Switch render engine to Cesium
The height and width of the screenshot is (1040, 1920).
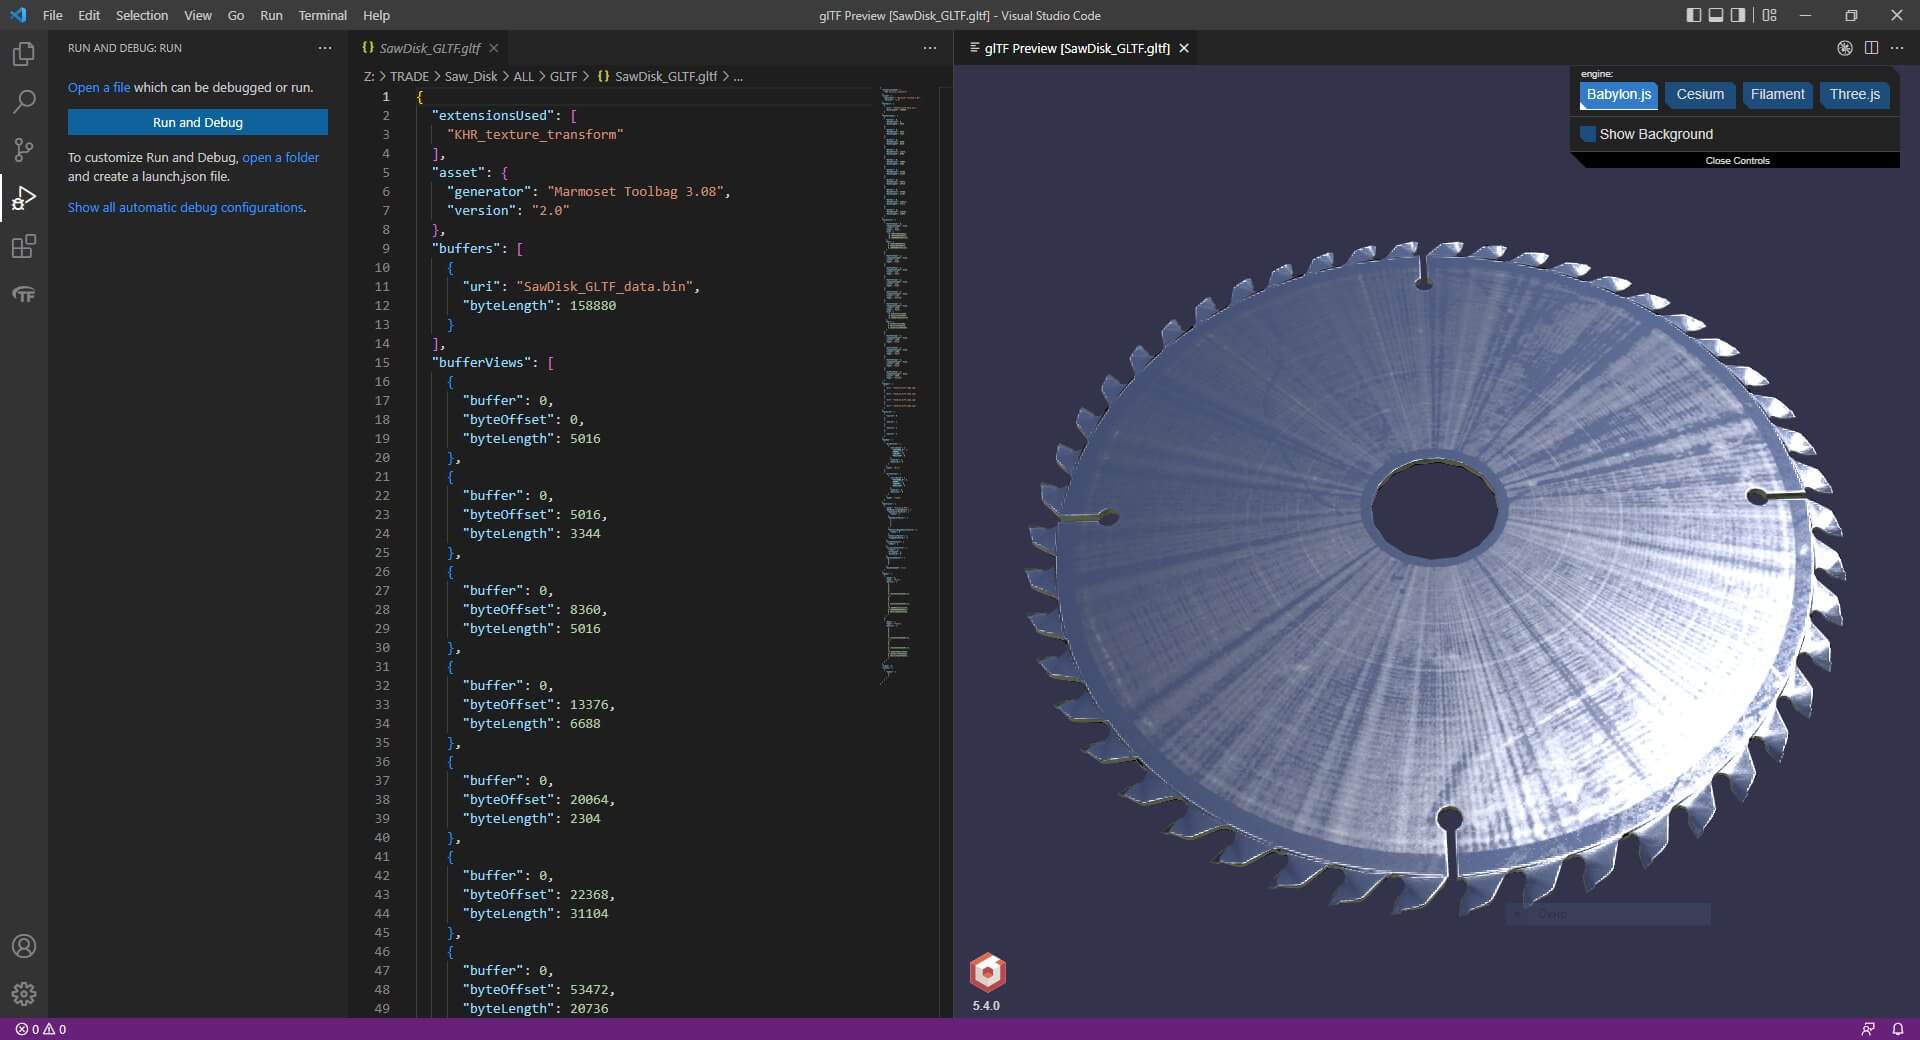click(x=1699, y=95)
